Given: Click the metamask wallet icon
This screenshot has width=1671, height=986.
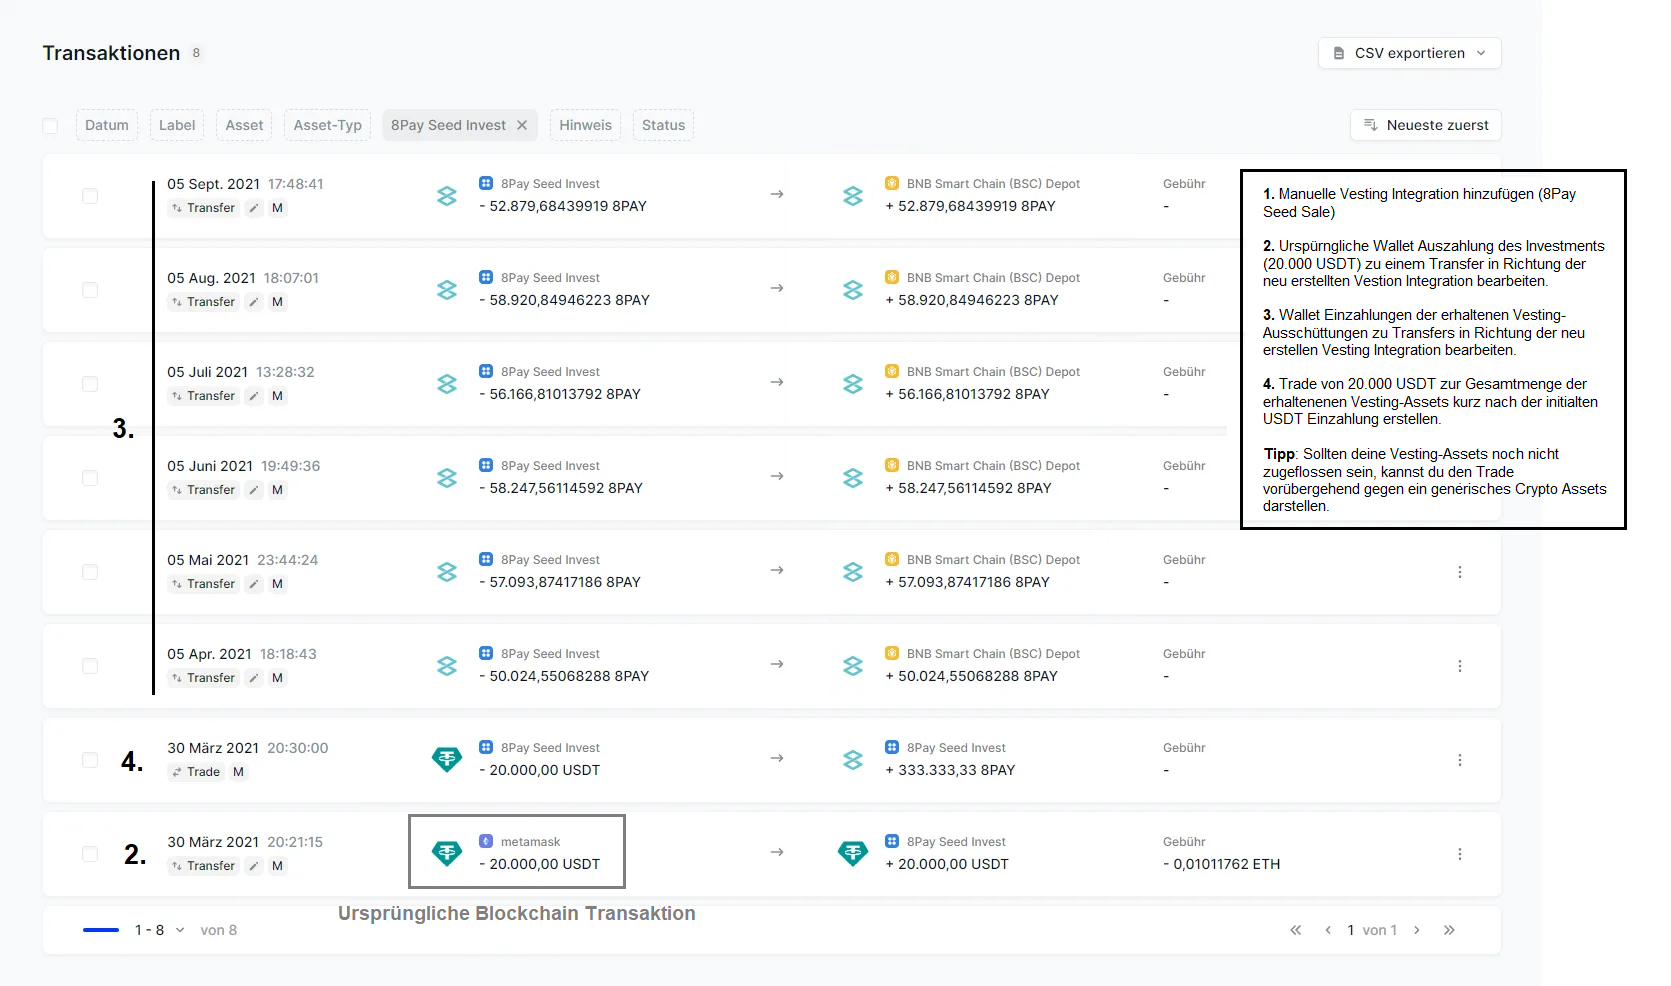Looking at the screenshot, I should click(x=486, y=841).
